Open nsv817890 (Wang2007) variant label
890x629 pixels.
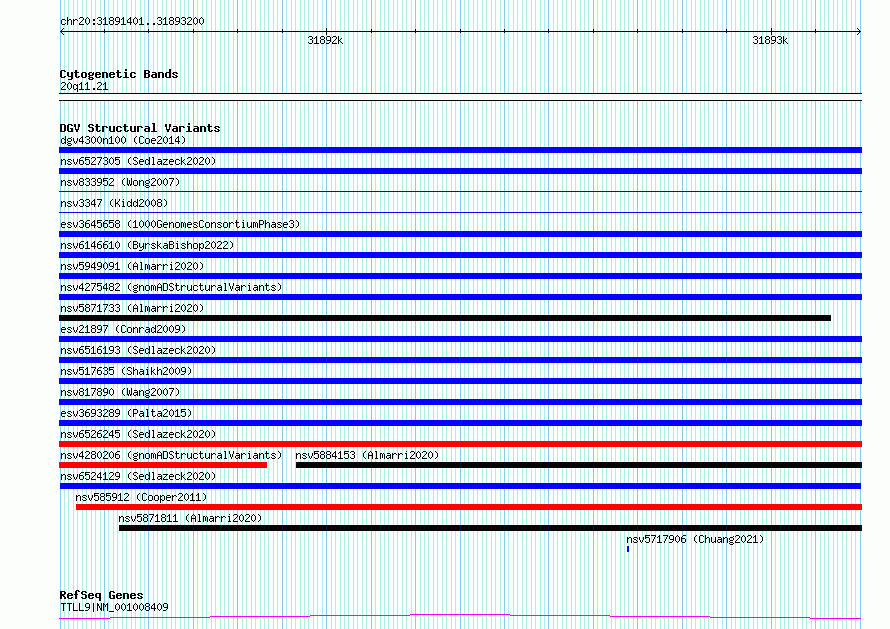click(120, 392)
